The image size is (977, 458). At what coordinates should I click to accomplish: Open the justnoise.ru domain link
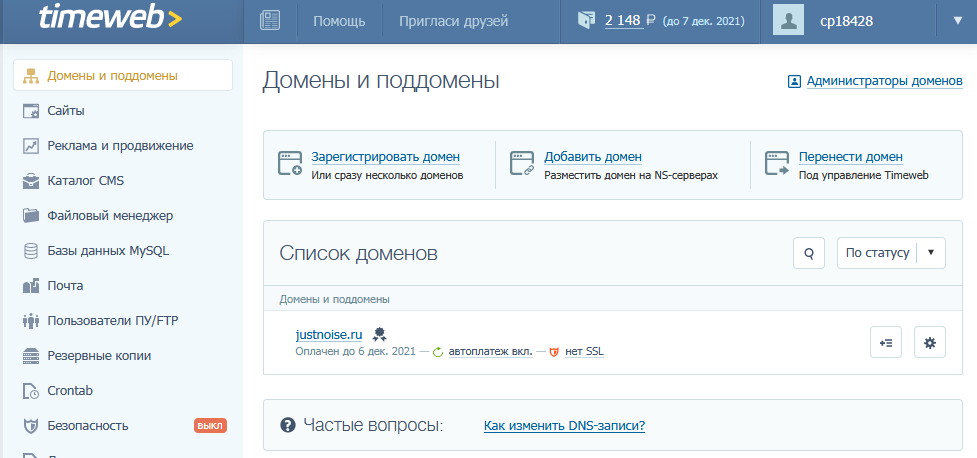[x=329, y=335]
